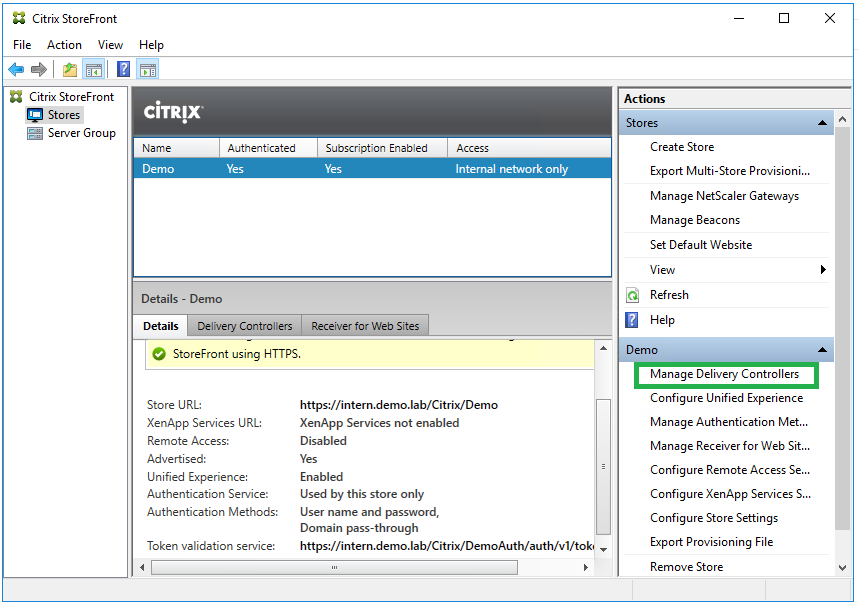
Task: Click the details pane horizontal scrollbar
Action: (x=334, y=567)
